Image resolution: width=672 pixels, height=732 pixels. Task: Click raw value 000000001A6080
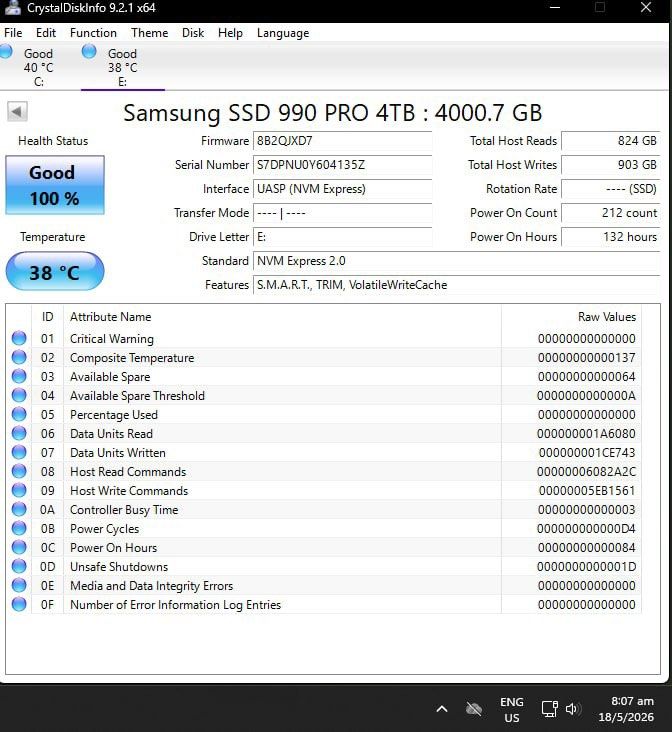pos(586,434)
